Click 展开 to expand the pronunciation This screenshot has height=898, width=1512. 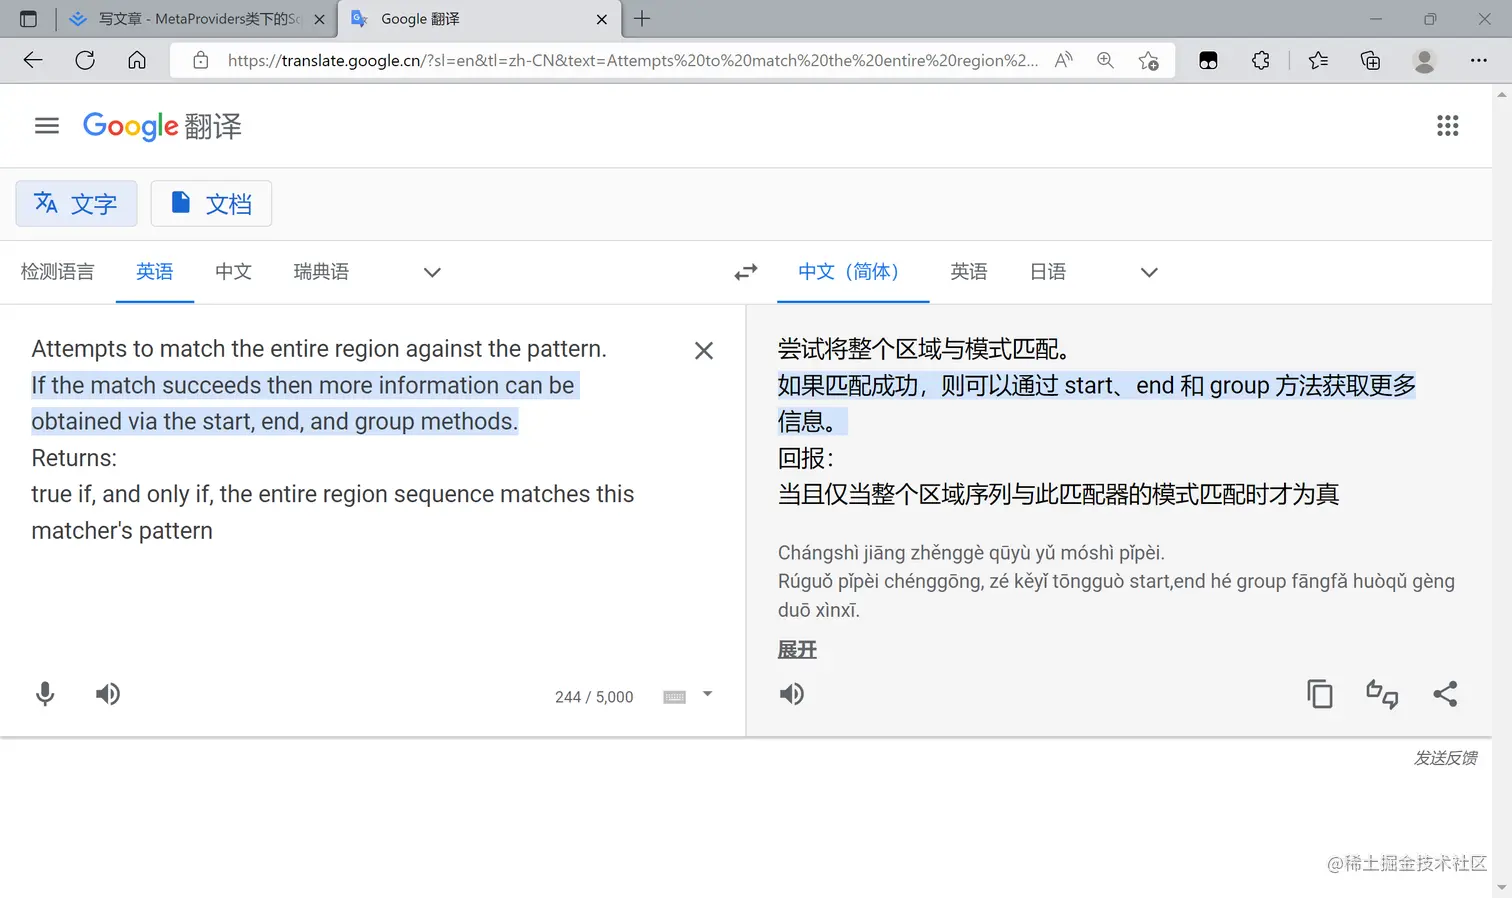pos(797,650)
